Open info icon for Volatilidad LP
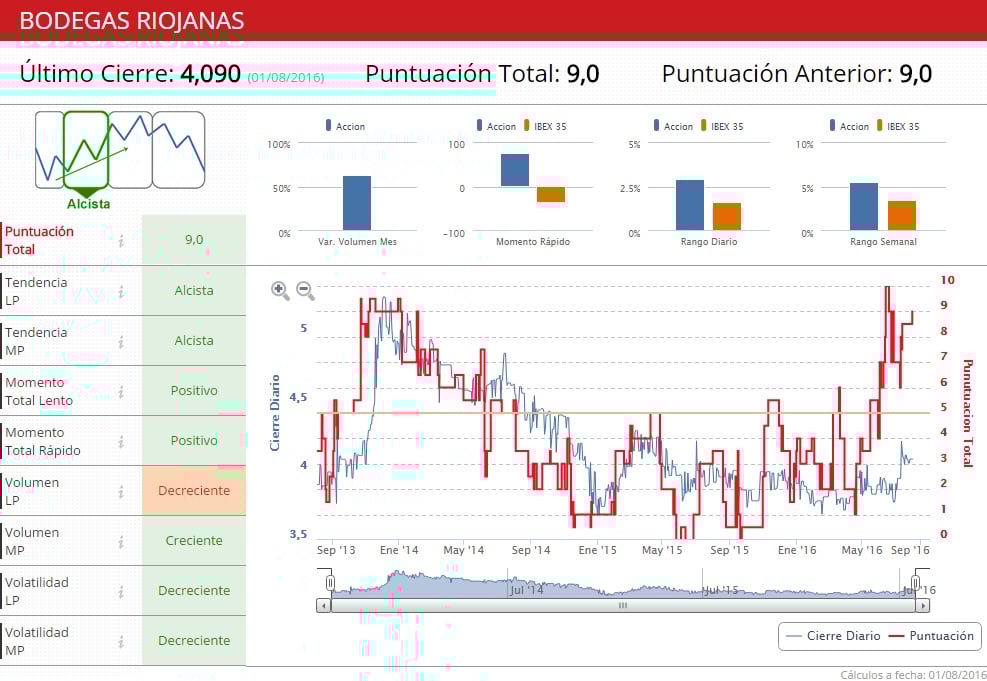This screenshot has width=987, height=681. 121,592
